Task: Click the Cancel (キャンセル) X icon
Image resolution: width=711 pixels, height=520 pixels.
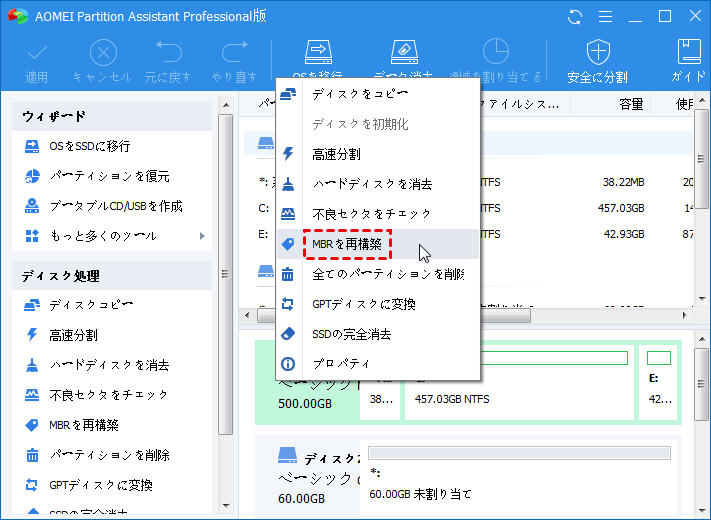Action: 103,53
